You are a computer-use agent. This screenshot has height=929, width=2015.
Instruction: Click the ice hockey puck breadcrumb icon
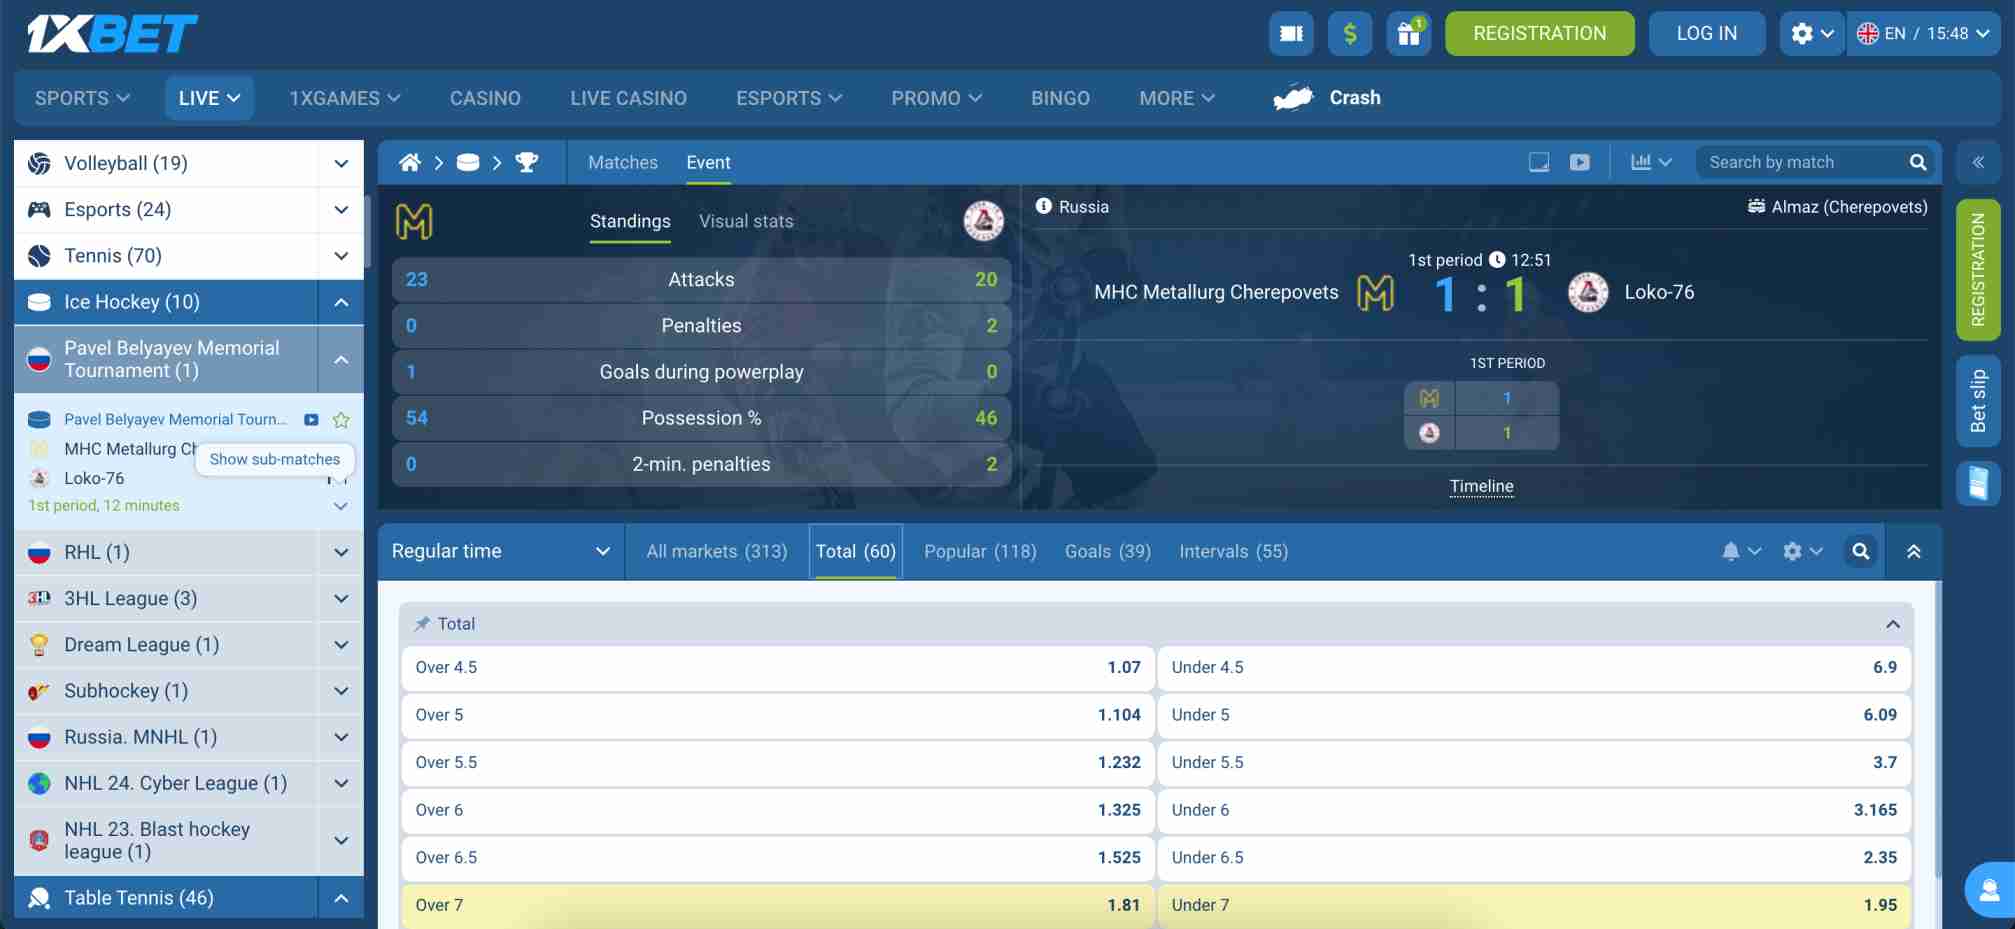(467, 162)
